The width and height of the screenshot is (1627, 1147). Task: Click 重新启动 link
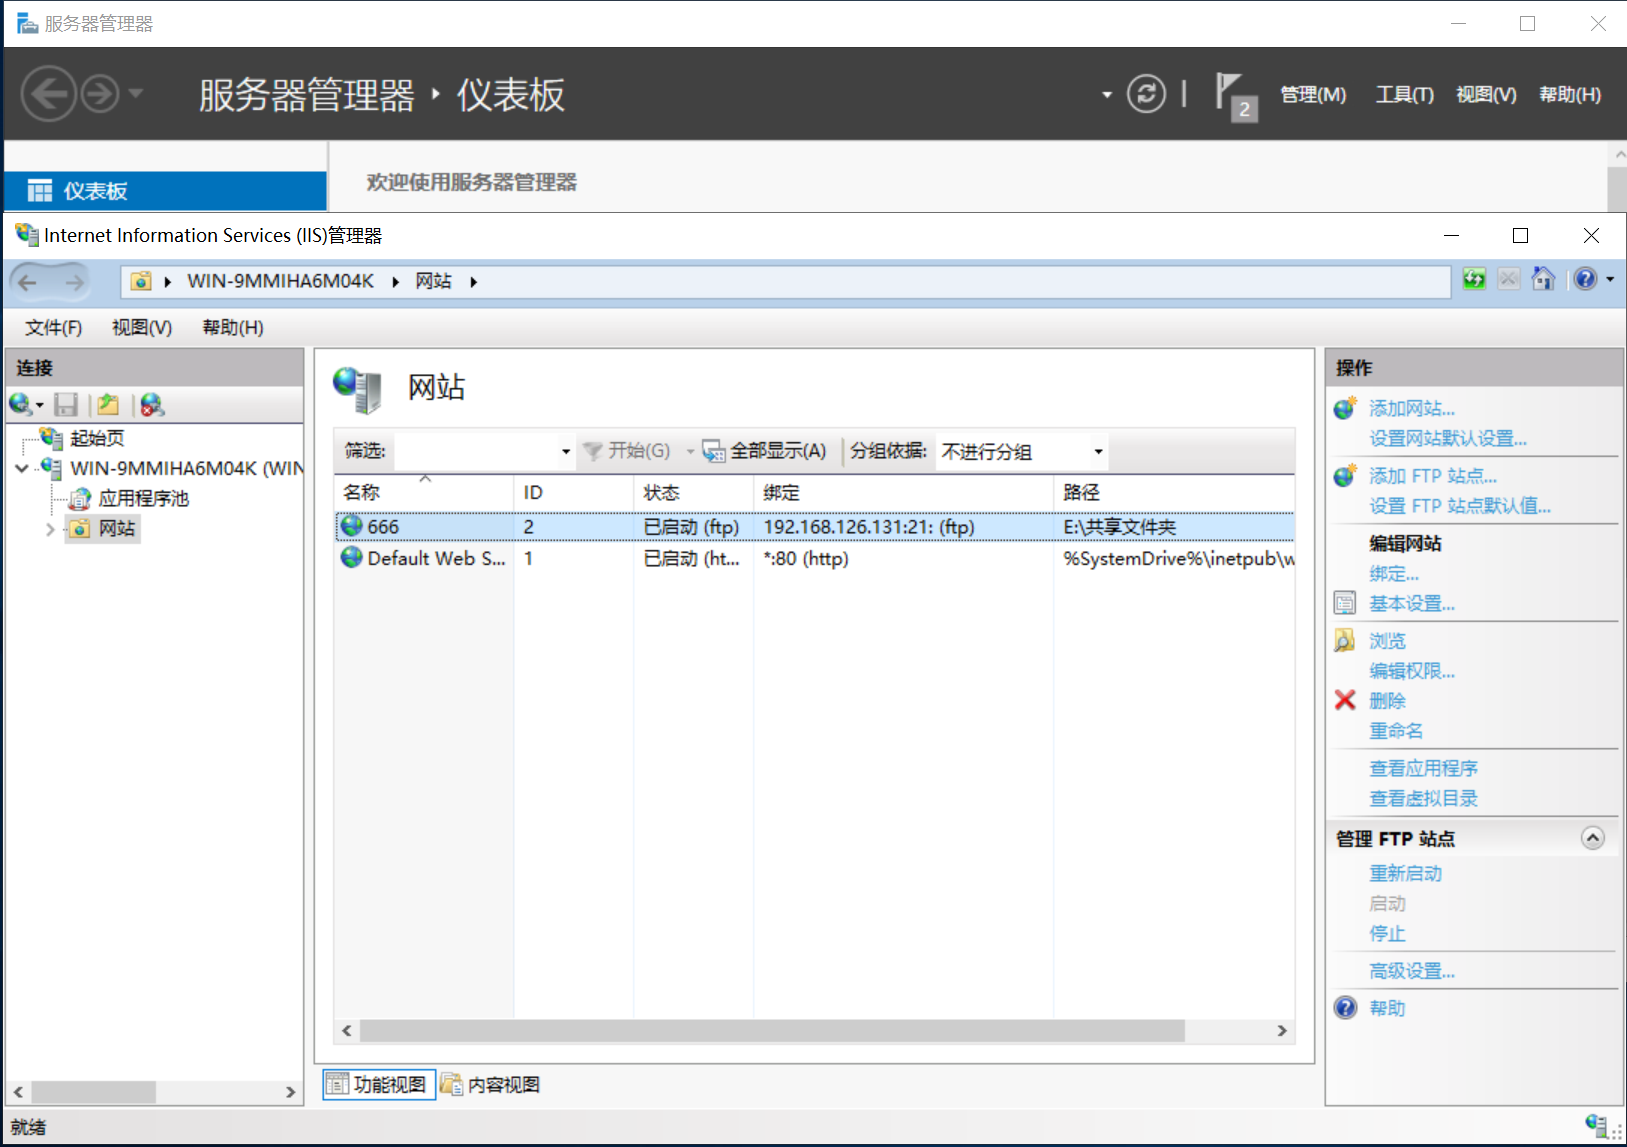(1405, 873)
